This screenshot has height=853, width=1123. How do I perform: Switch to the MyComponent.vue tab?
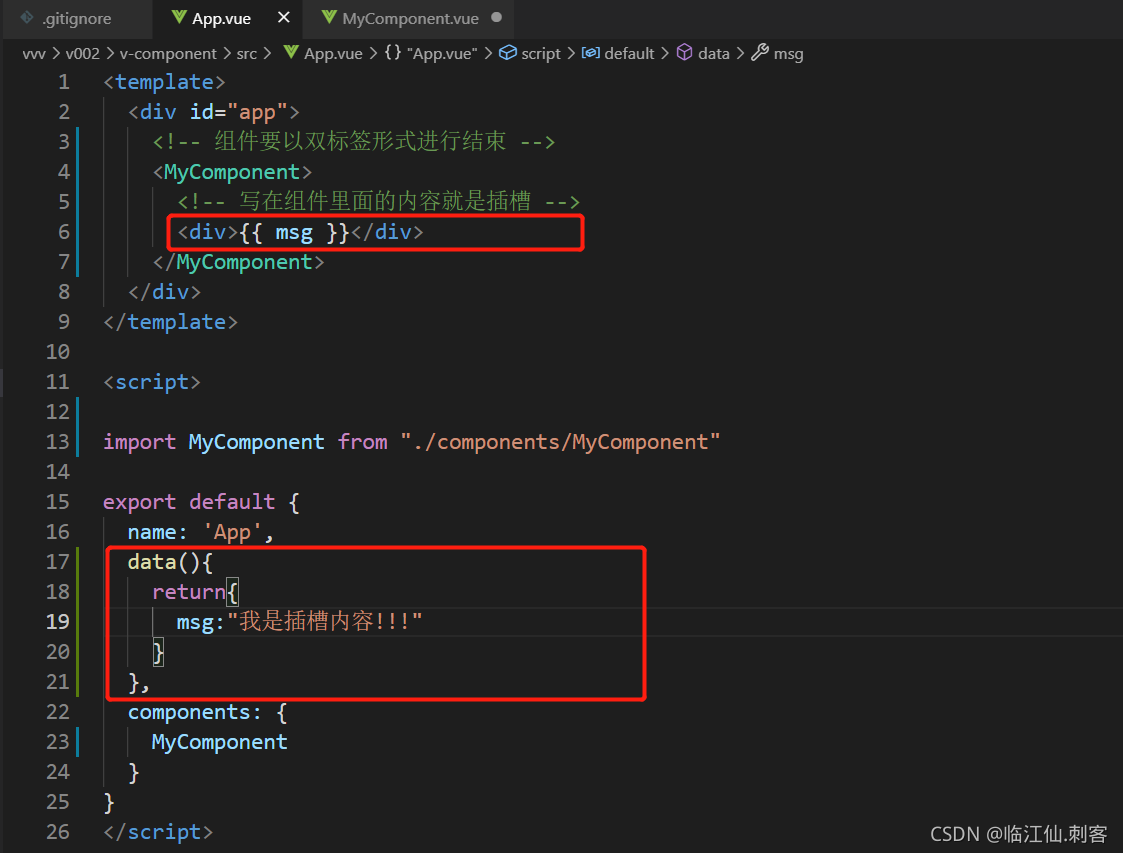pos(410,19)
